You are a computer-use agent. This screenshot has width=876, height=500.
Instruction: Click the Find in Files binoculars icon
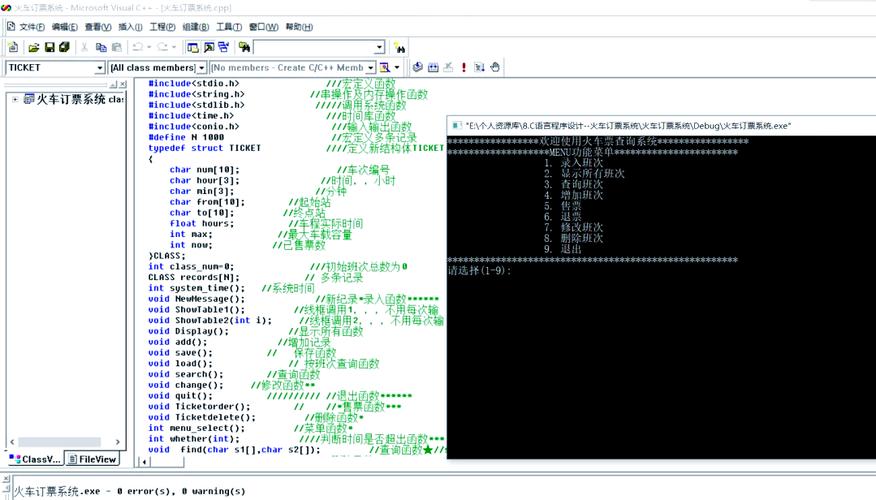pos(244,47)
